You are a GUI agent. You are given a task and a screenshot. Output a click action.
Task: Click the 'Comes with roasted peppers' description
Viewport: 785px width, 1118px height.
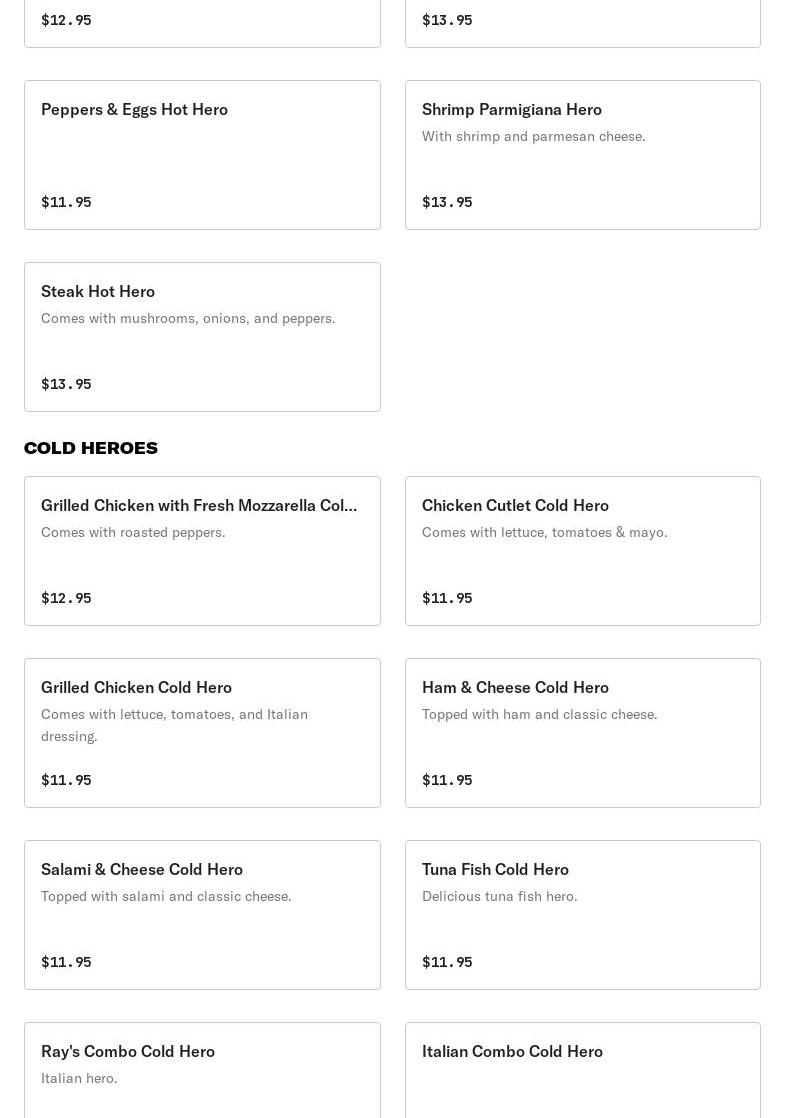pyautogui.click(x=133, y=532)
